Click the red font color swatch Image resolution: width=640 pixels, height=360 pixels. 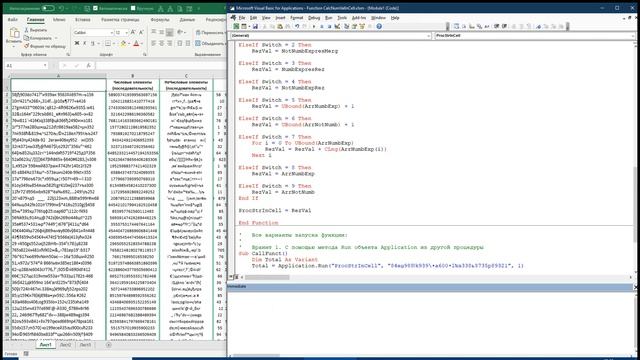point(136,43)
